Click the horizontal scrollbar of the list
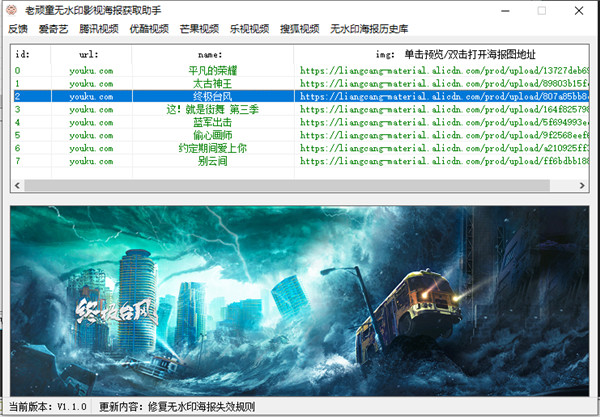 pyautogui.click(x=300, y=186)
